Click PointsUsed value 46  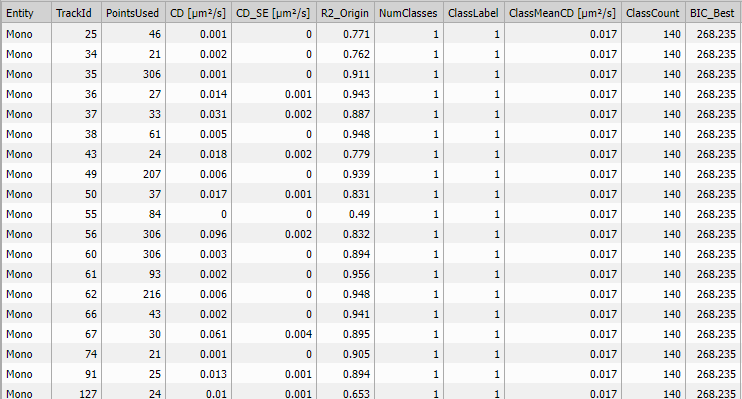pos(155,34)
